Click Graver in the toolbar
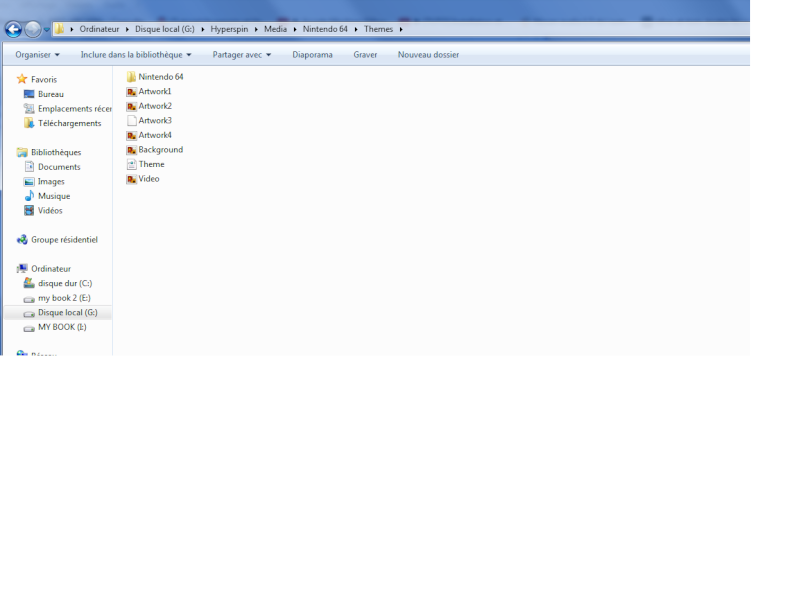The height and width of the screenshot is (605, 800). coord(365,55)
